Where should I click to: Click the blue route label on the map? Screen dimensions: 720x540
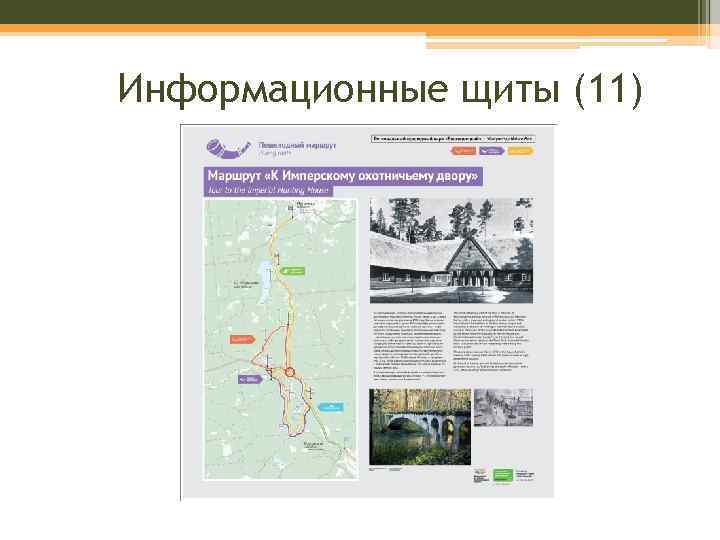pyautogui.click(x=332, y=407)
